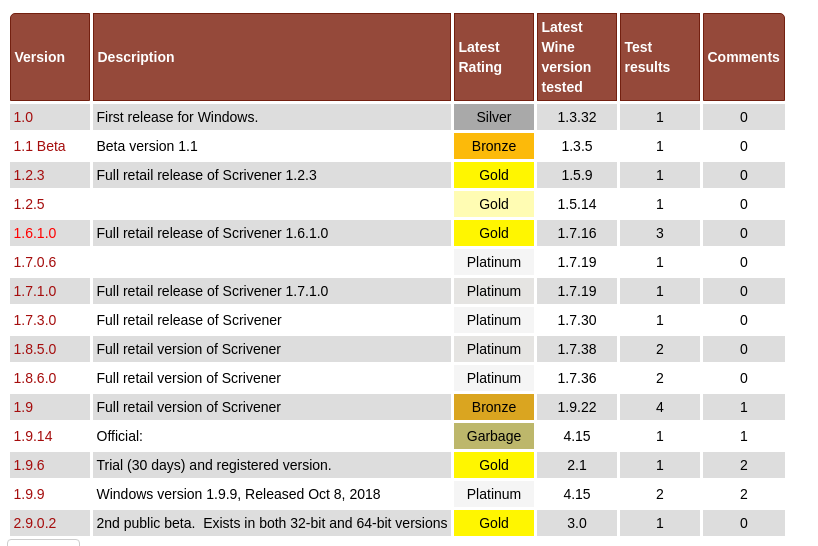Click Wine version 3.0 cell
The image size is (818, 546).
[x=577, y=523]
